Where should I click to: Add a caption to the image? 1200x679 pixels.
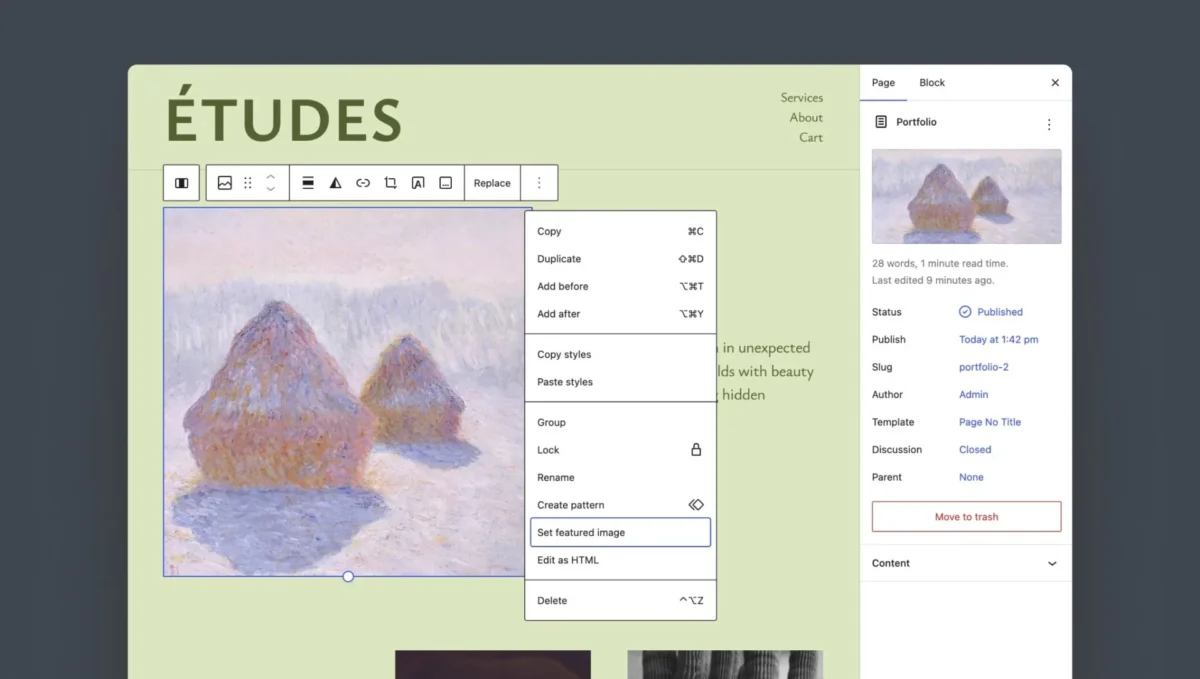click(446, 183)
